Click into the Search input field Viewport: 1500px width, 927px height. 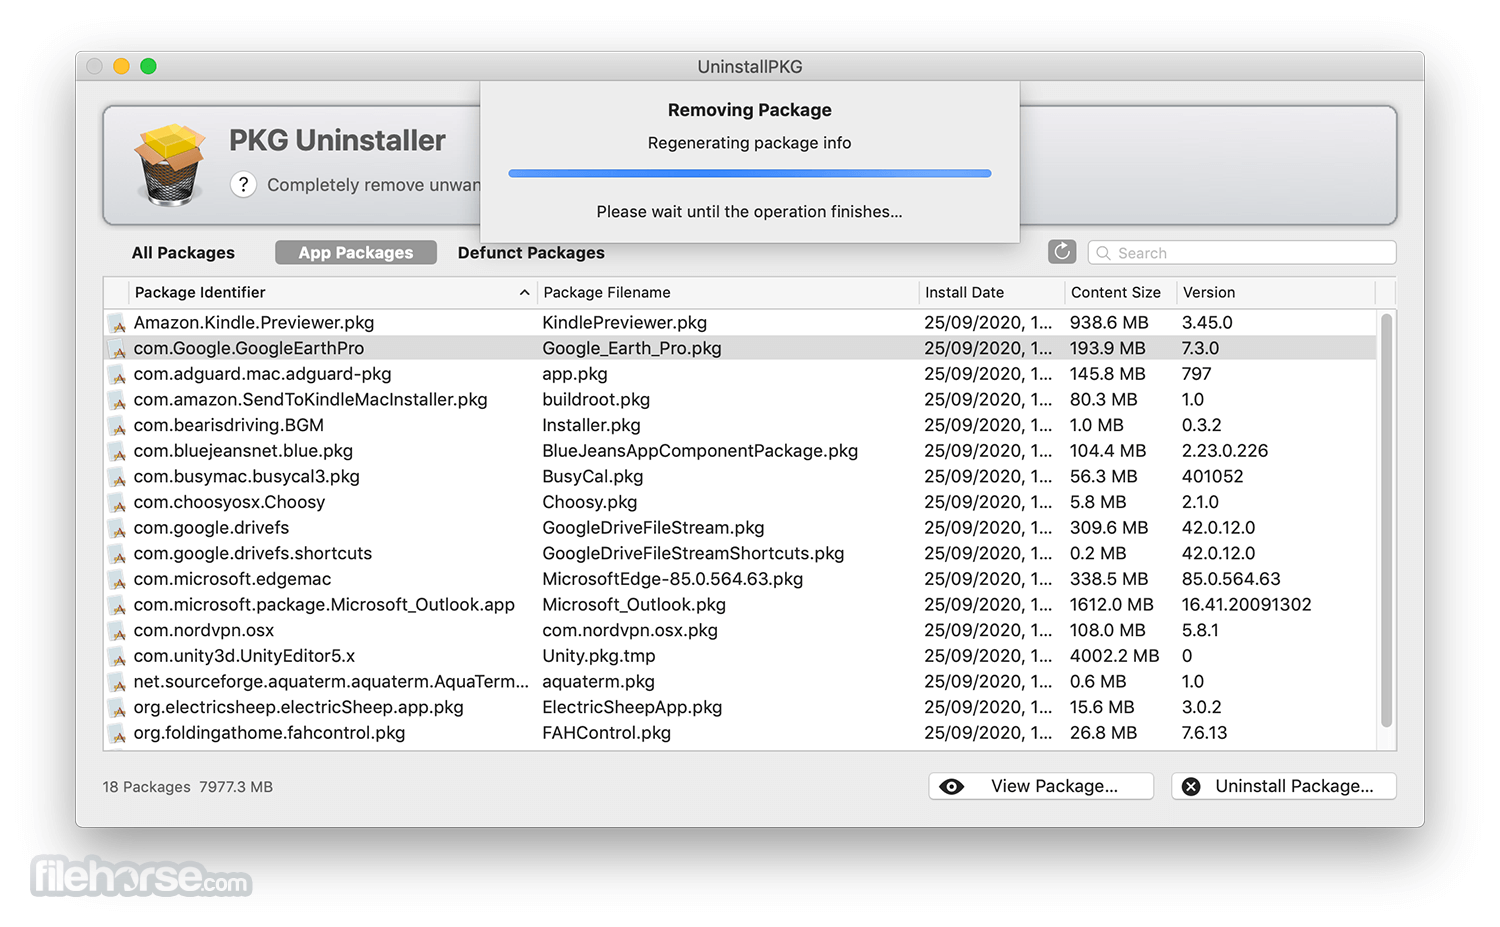(1242, 253)
